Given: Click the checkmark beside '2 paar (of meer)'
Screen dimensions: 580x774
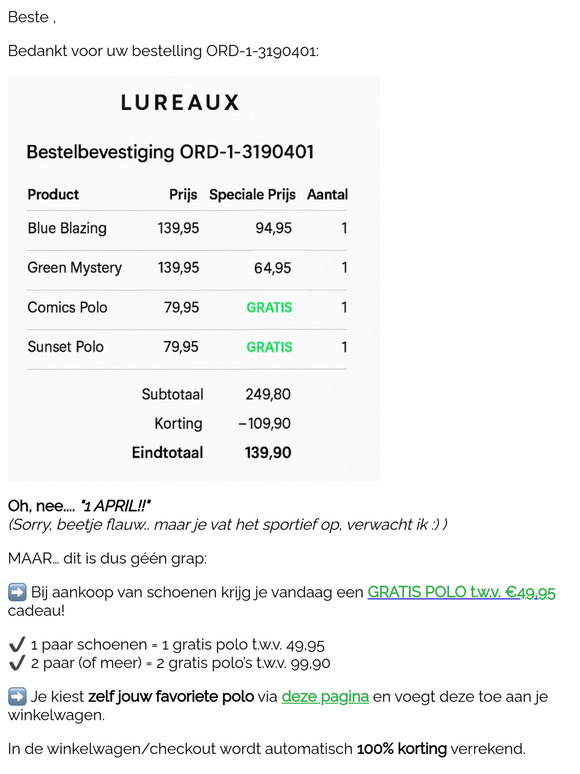Looking at the screenshot, I should click(17, 663).
